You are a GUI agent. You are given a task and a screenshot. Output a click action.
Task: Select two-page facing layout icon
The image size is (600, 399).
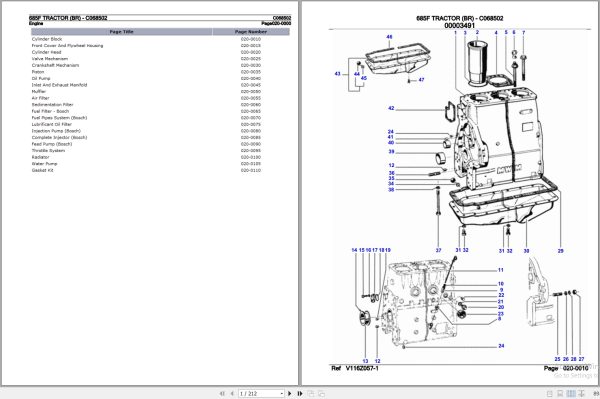pyautogui.click(x=571, y=393)
